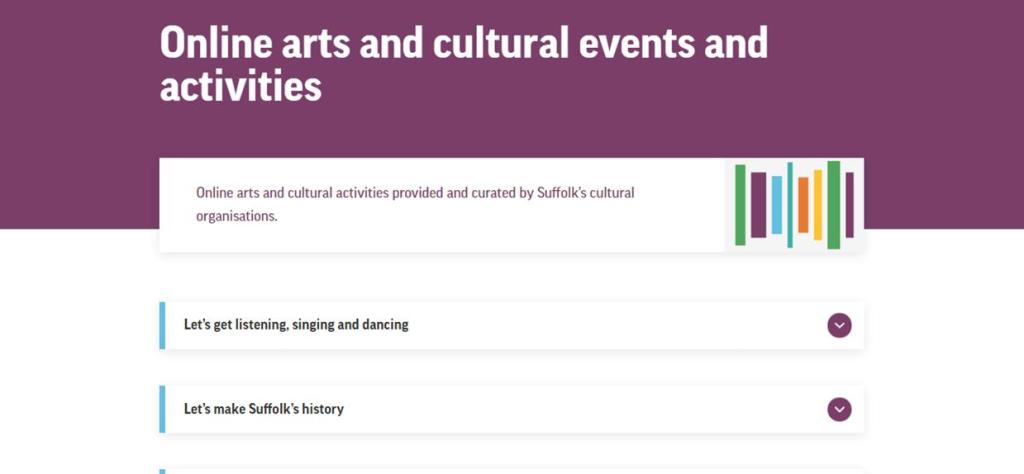Expand the Suffolk's history chevron button
Image resolution: width=1024 pixels, height=474 pixels.
click(839, 409)
